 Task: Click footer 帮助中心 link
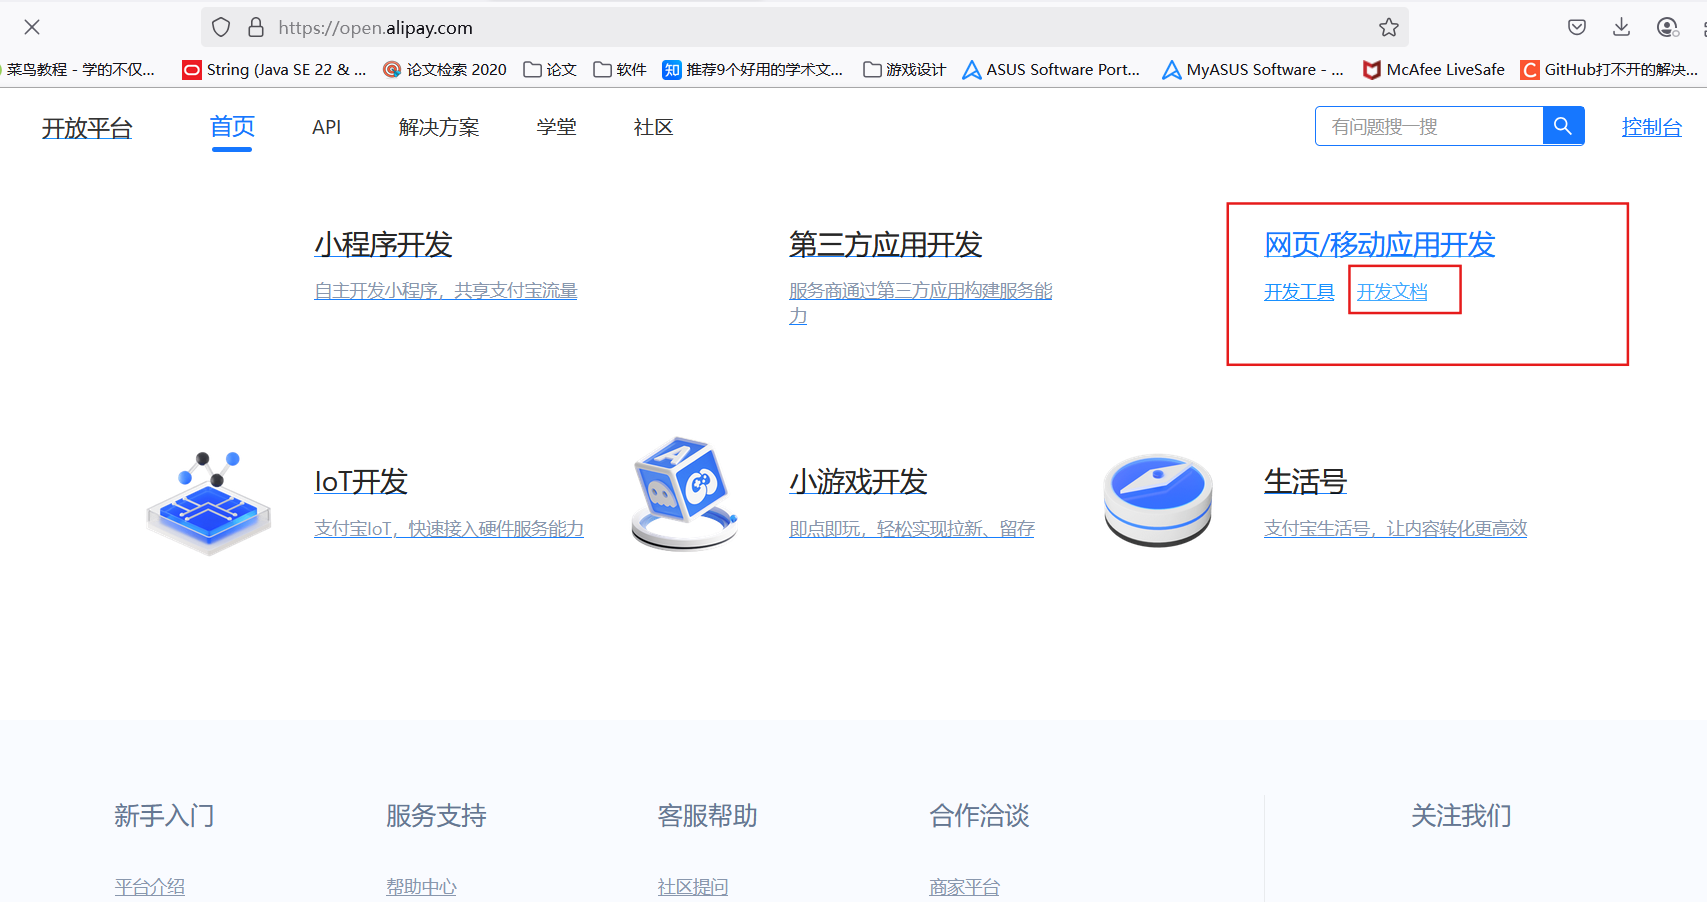pos(421,886)
